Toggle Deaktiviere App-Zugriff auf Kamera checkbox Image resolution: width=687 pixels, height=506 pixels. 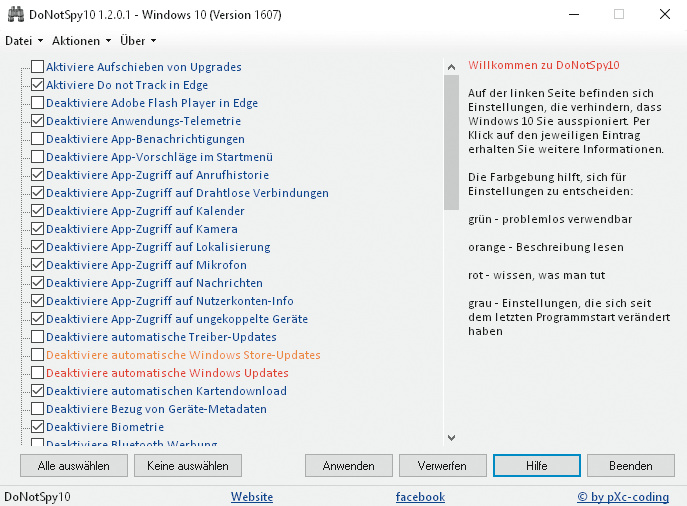click(37, 229)
